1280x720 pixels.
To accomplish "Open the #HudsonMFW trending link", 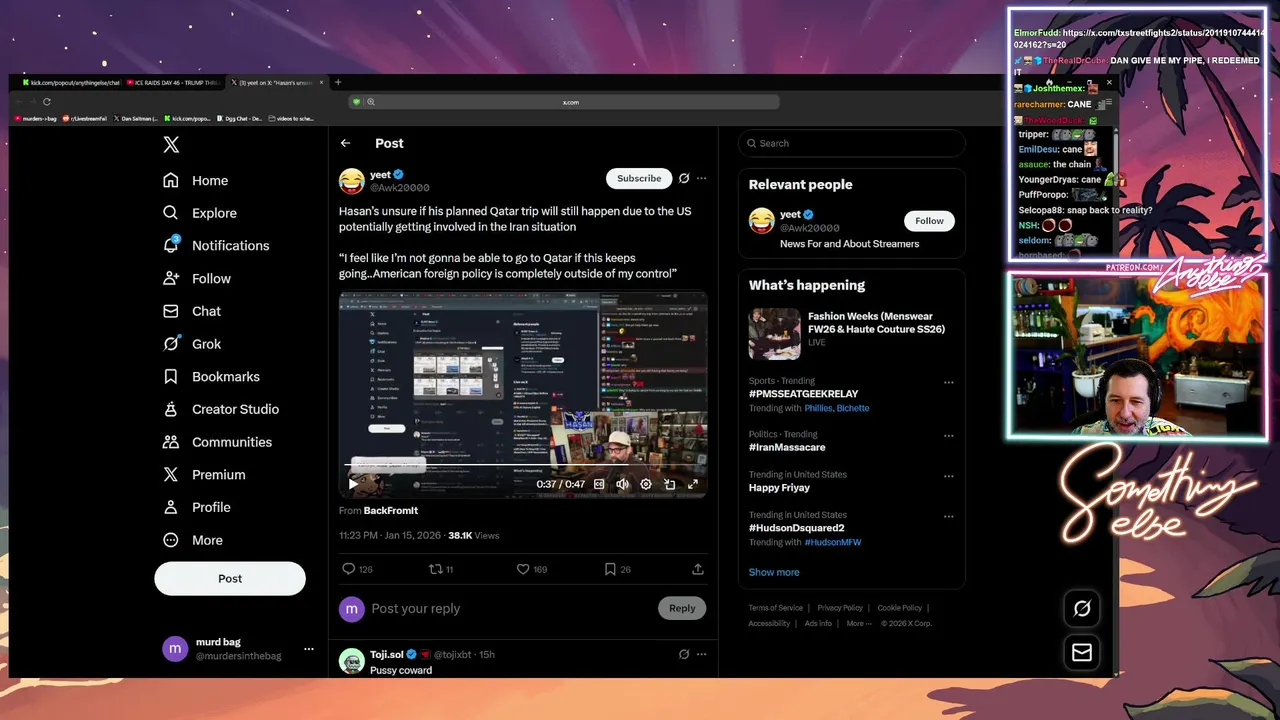I will 833,542.
